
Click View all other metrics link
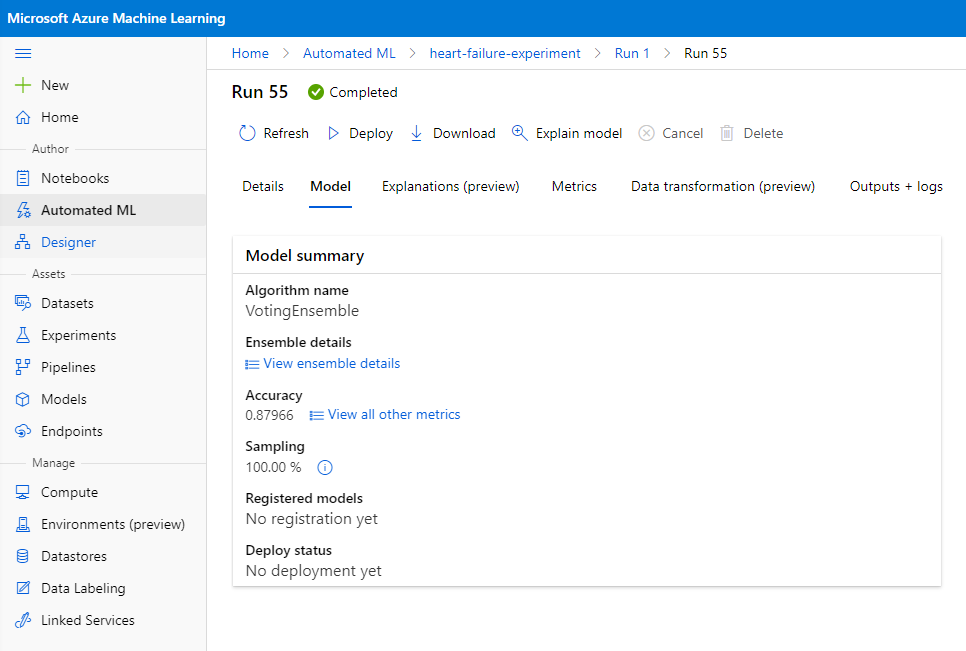pos(393,414)
